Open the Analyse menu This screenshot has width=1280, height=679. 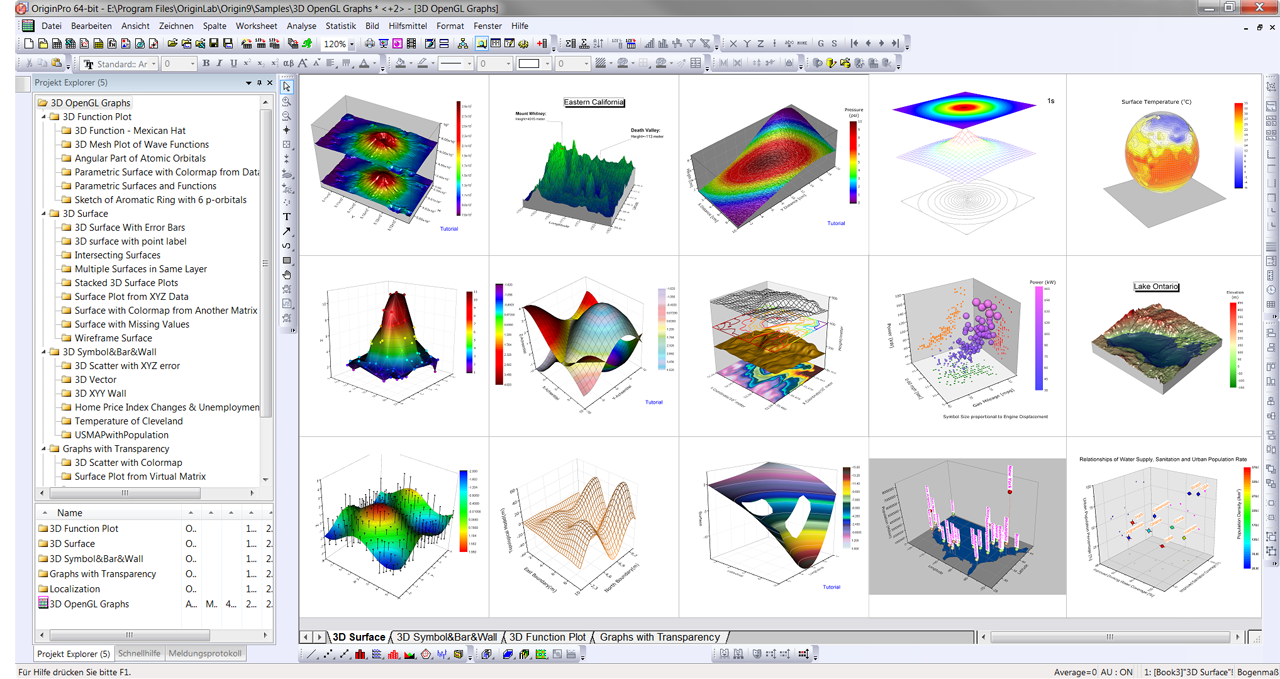[301, 25]
